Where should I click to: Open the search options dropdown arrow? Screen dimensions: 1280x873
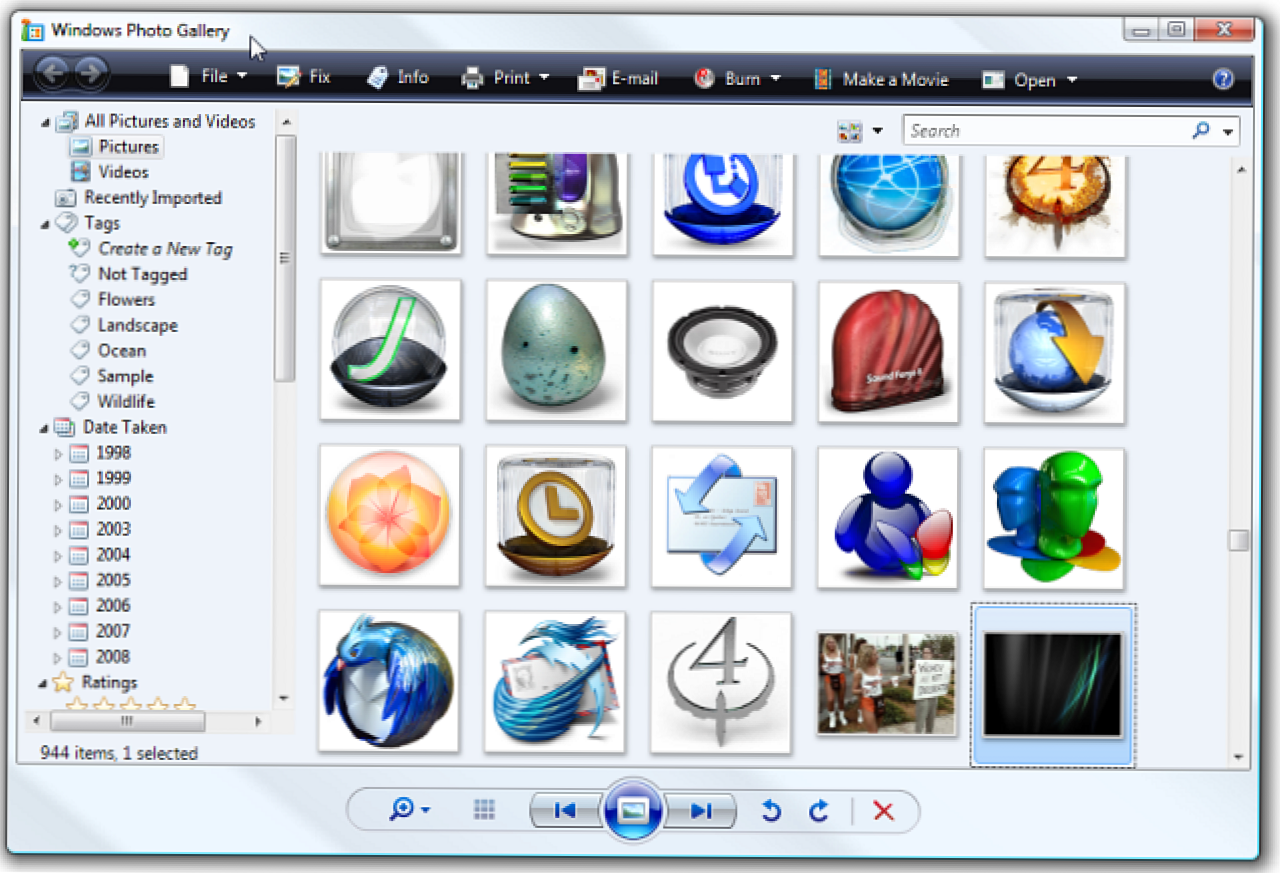point(1228,132)
